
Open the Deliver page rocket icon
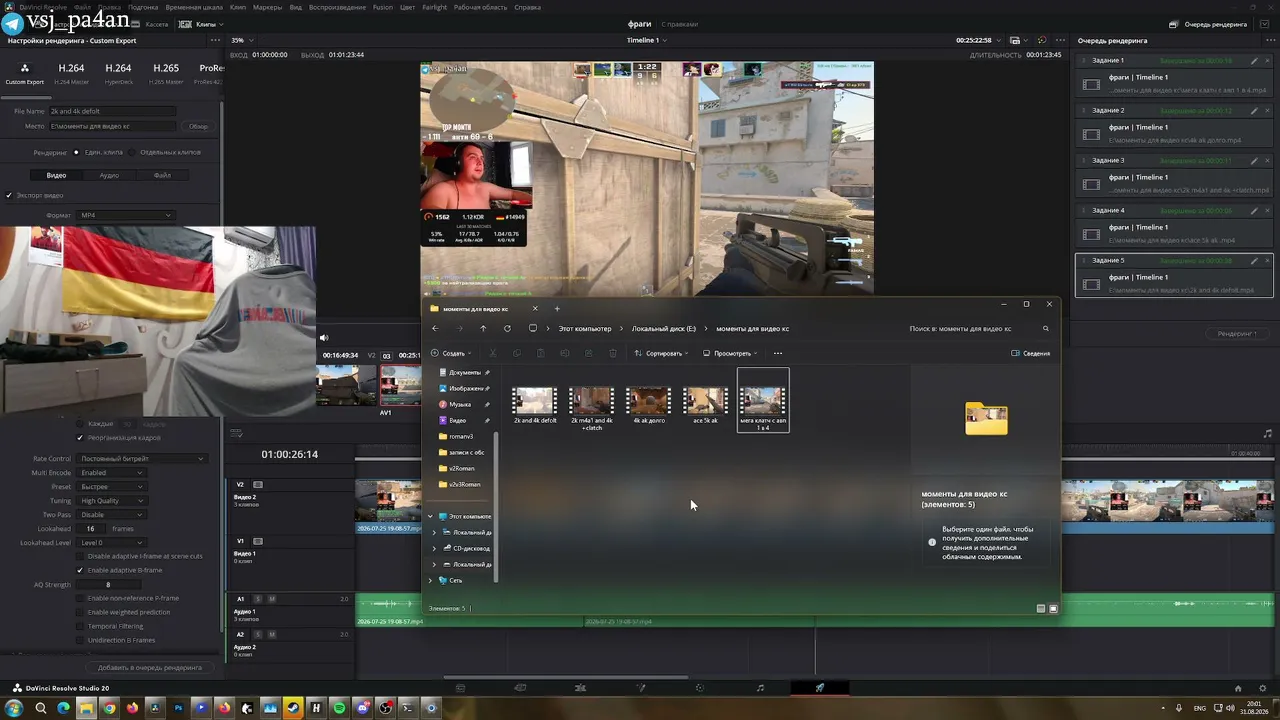point(819,688)
